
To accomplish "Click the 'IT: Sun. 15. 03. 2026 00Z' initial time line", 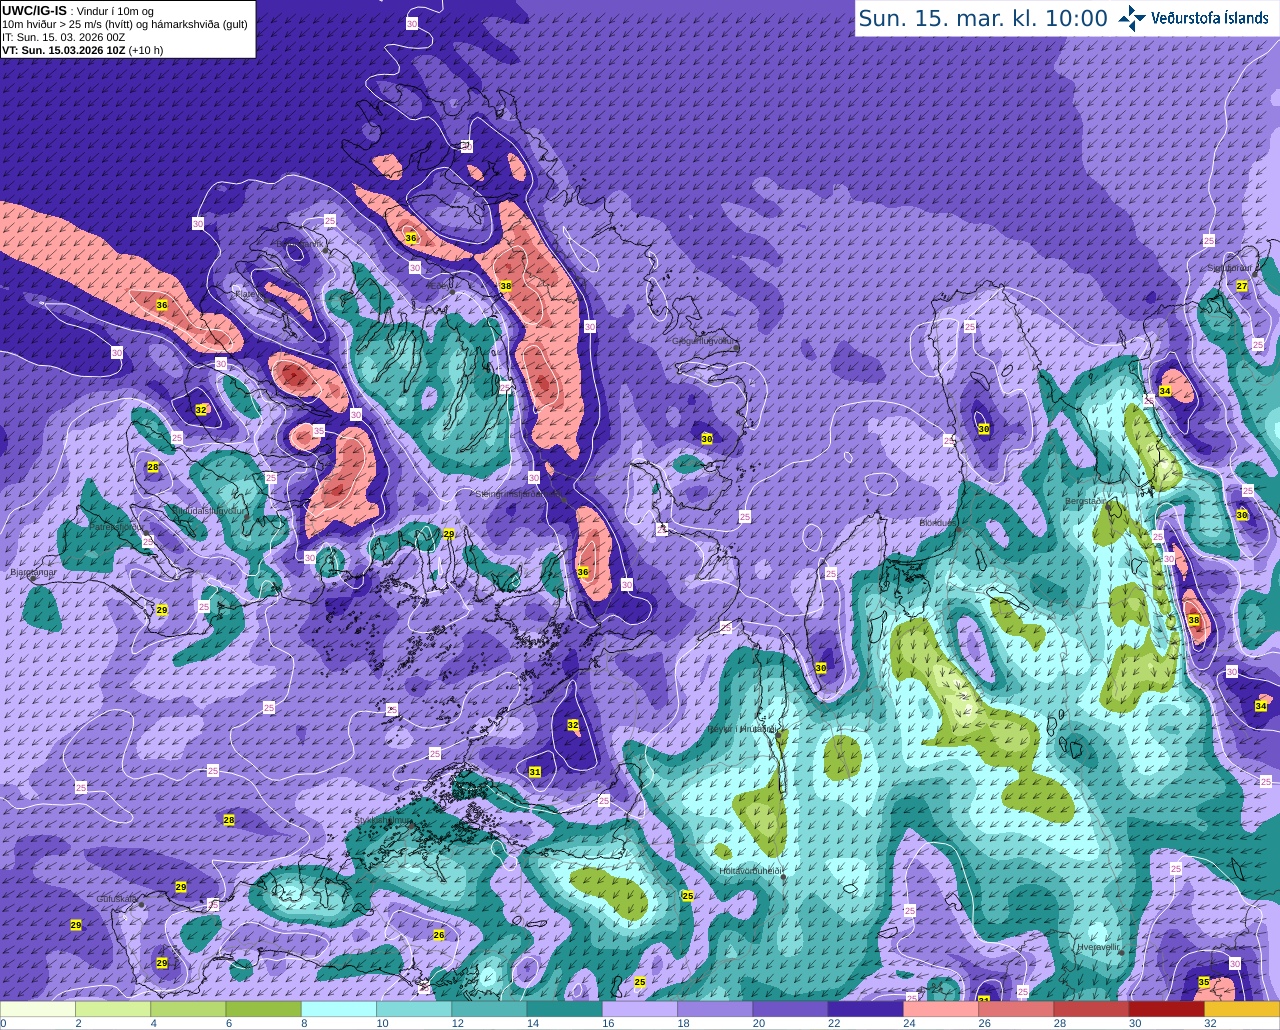I will pos(63,37).
